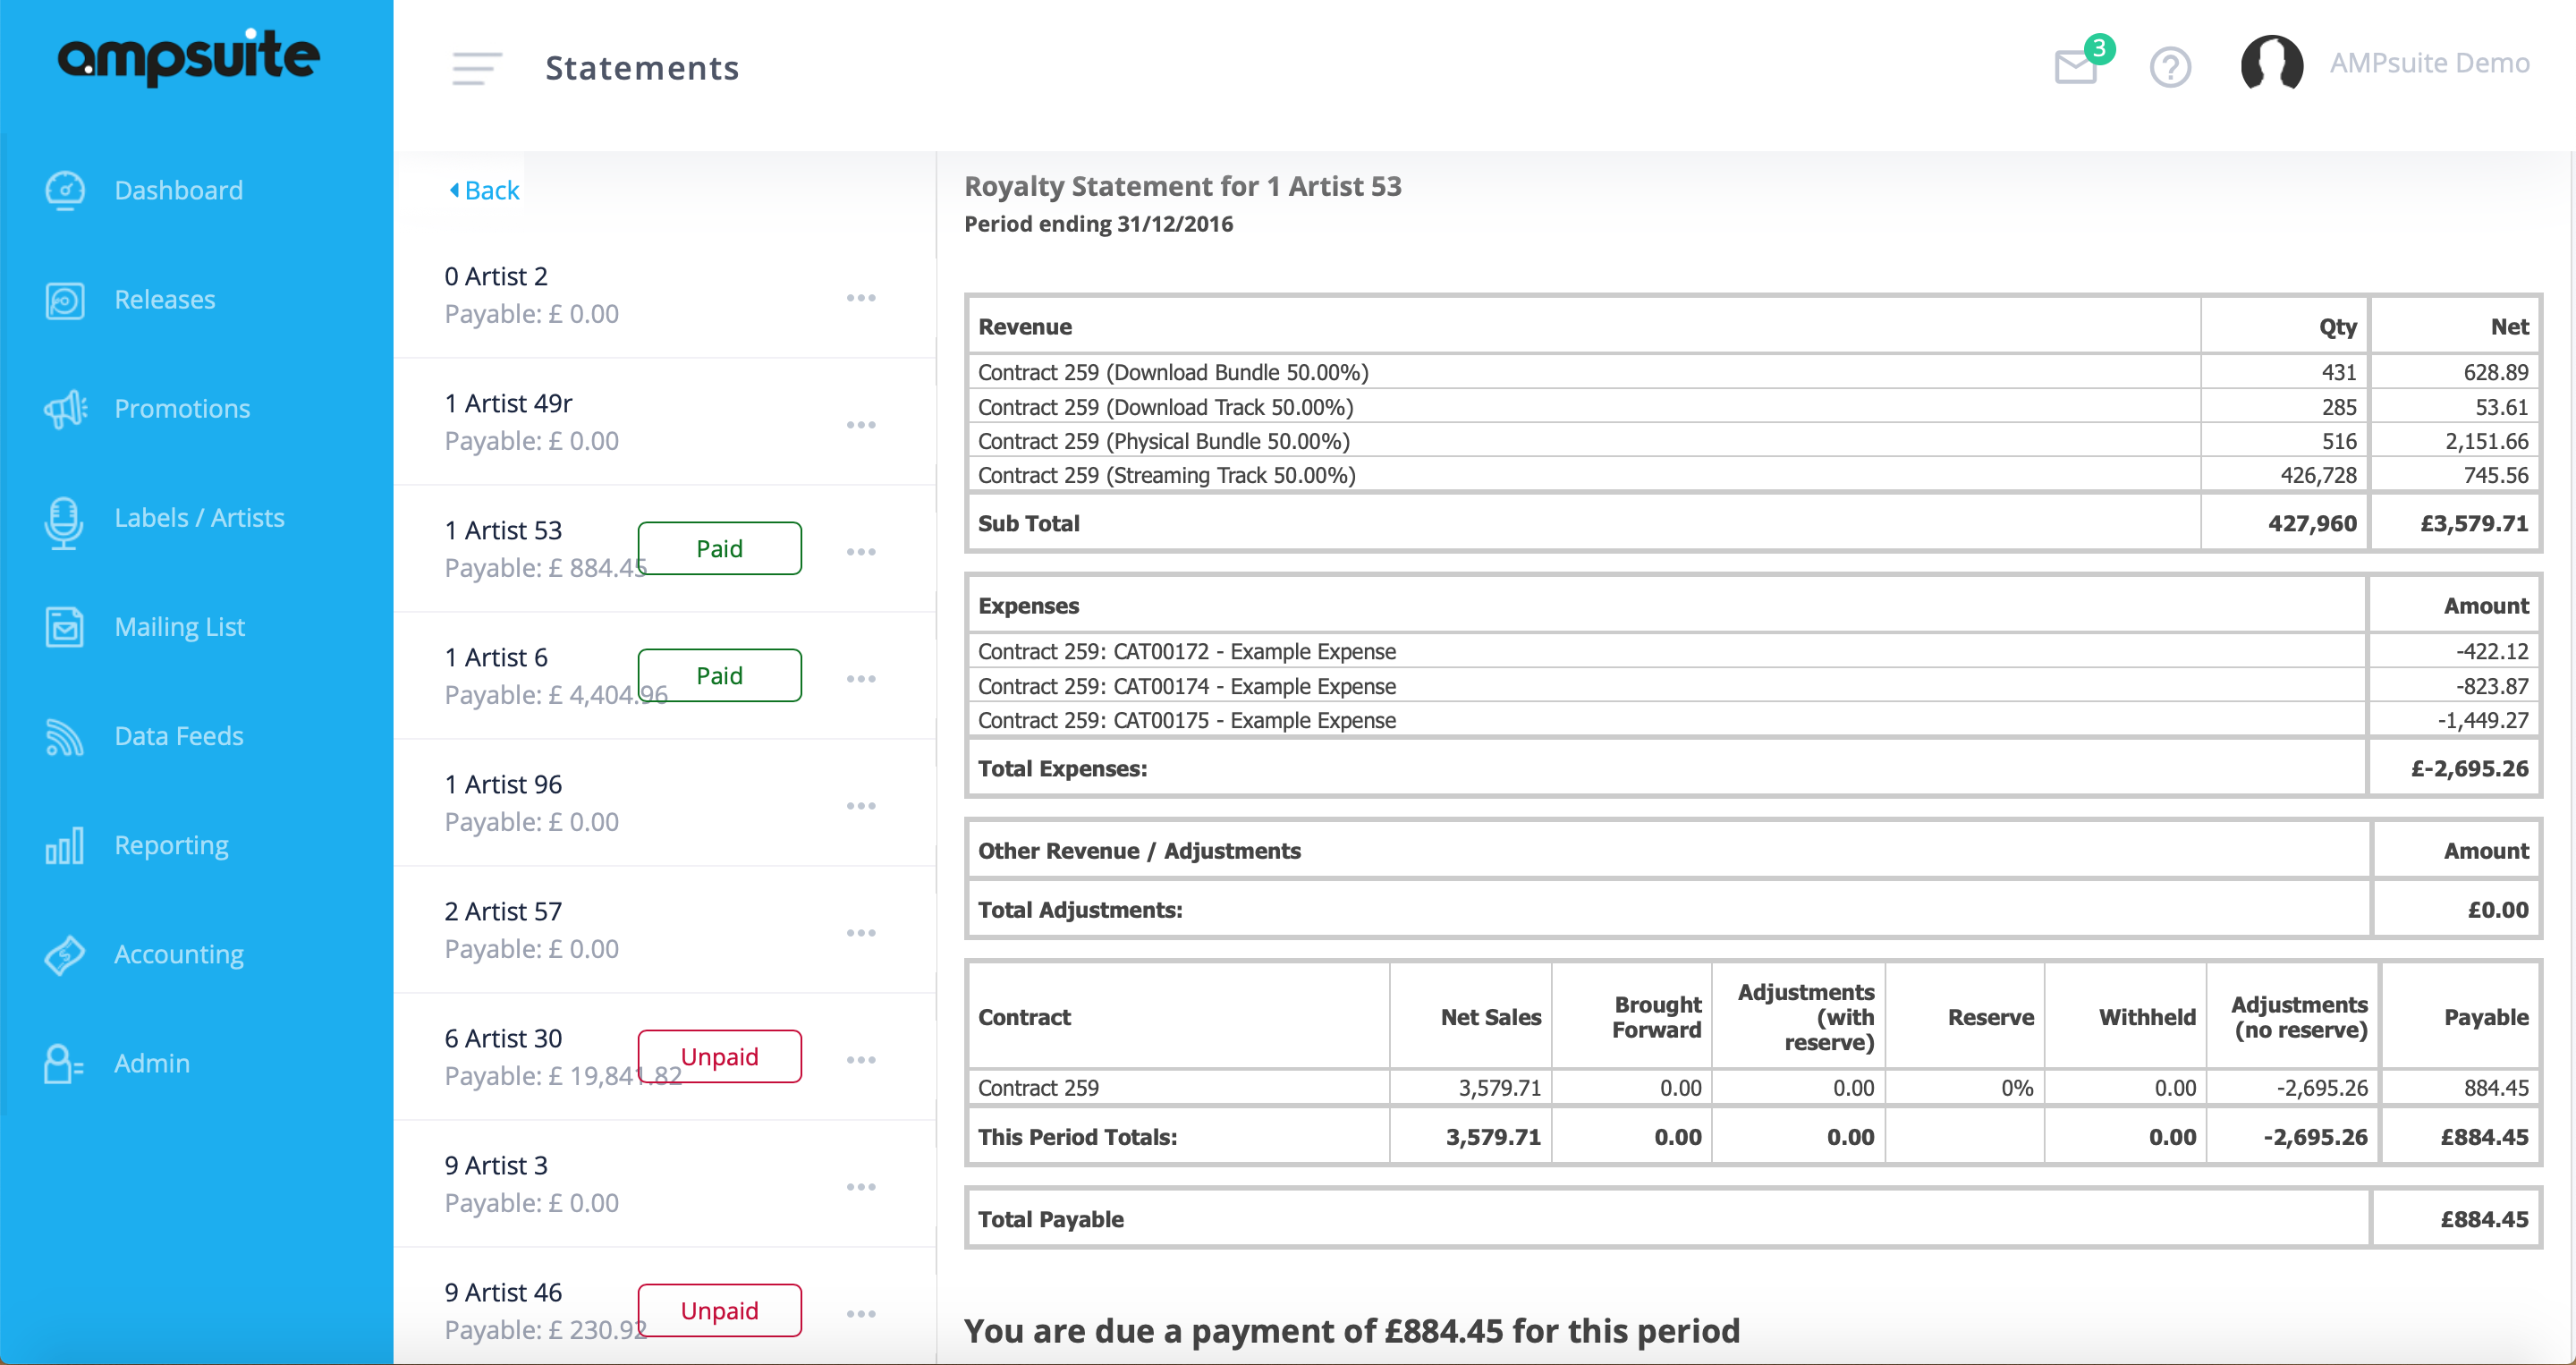Select the 1 Artist 53 statement
The image size is (2576, 1365).
(x=665, y=549)
